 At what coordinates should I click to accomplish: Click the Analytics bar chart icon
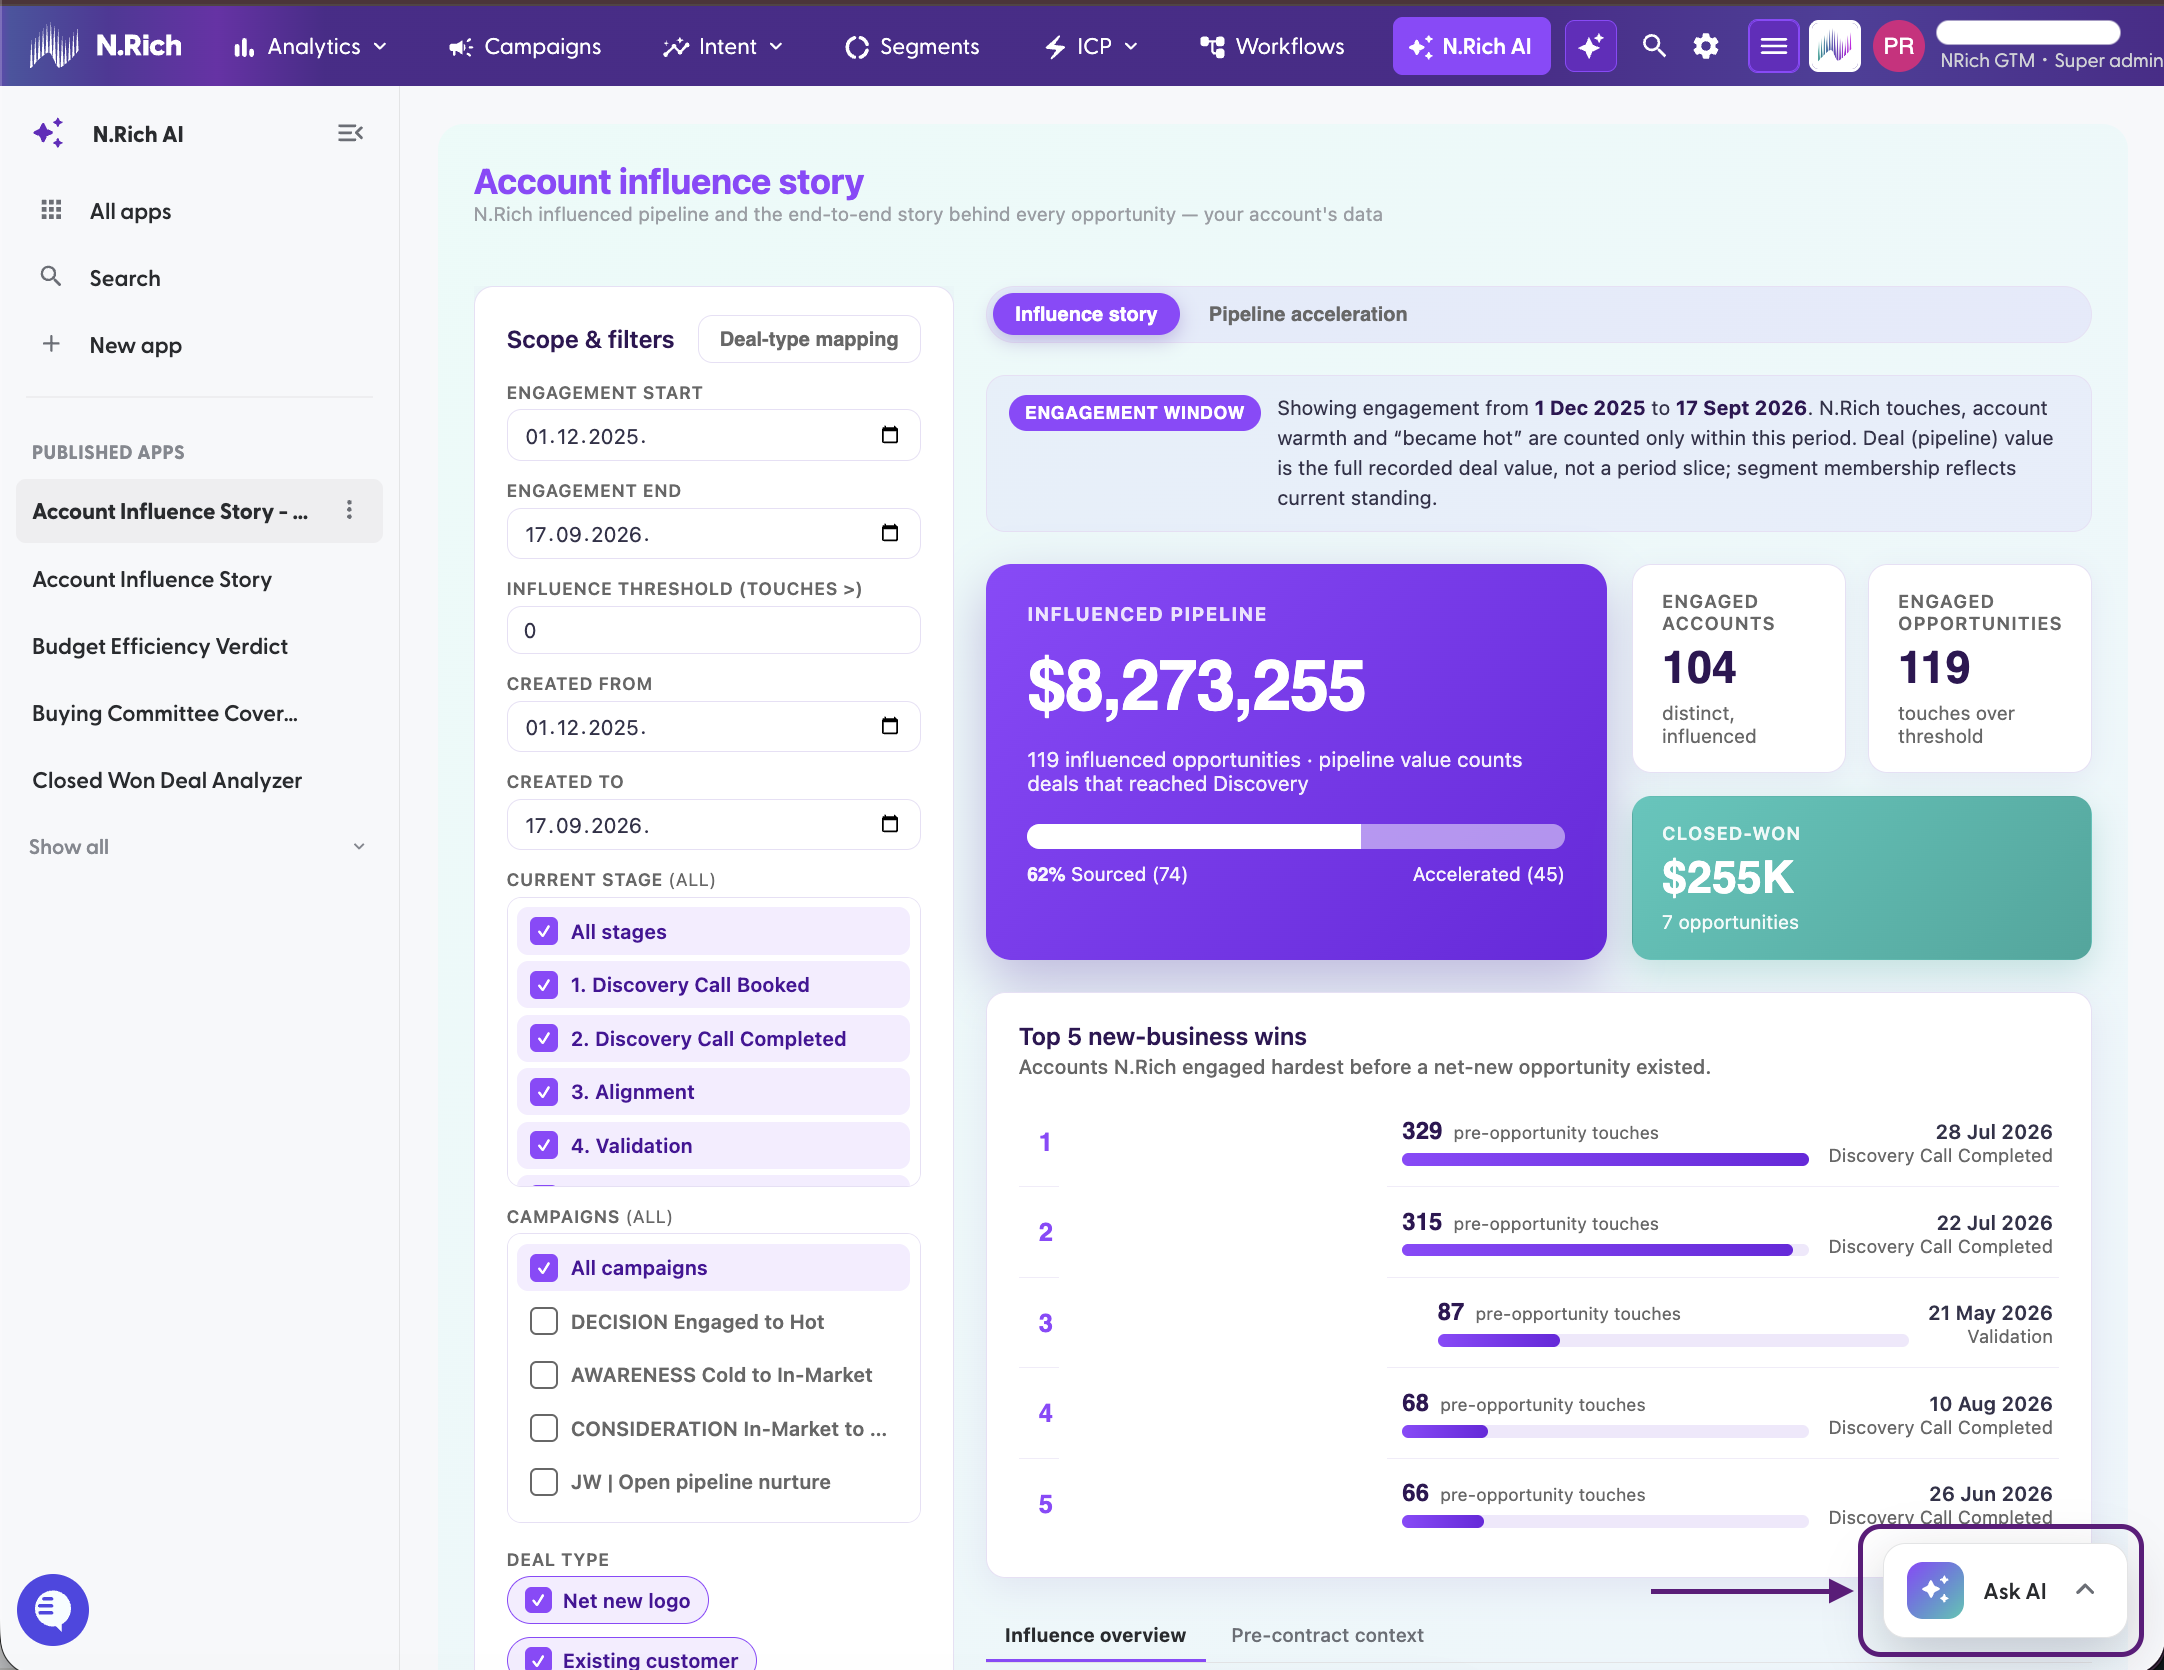click(244, 47)
